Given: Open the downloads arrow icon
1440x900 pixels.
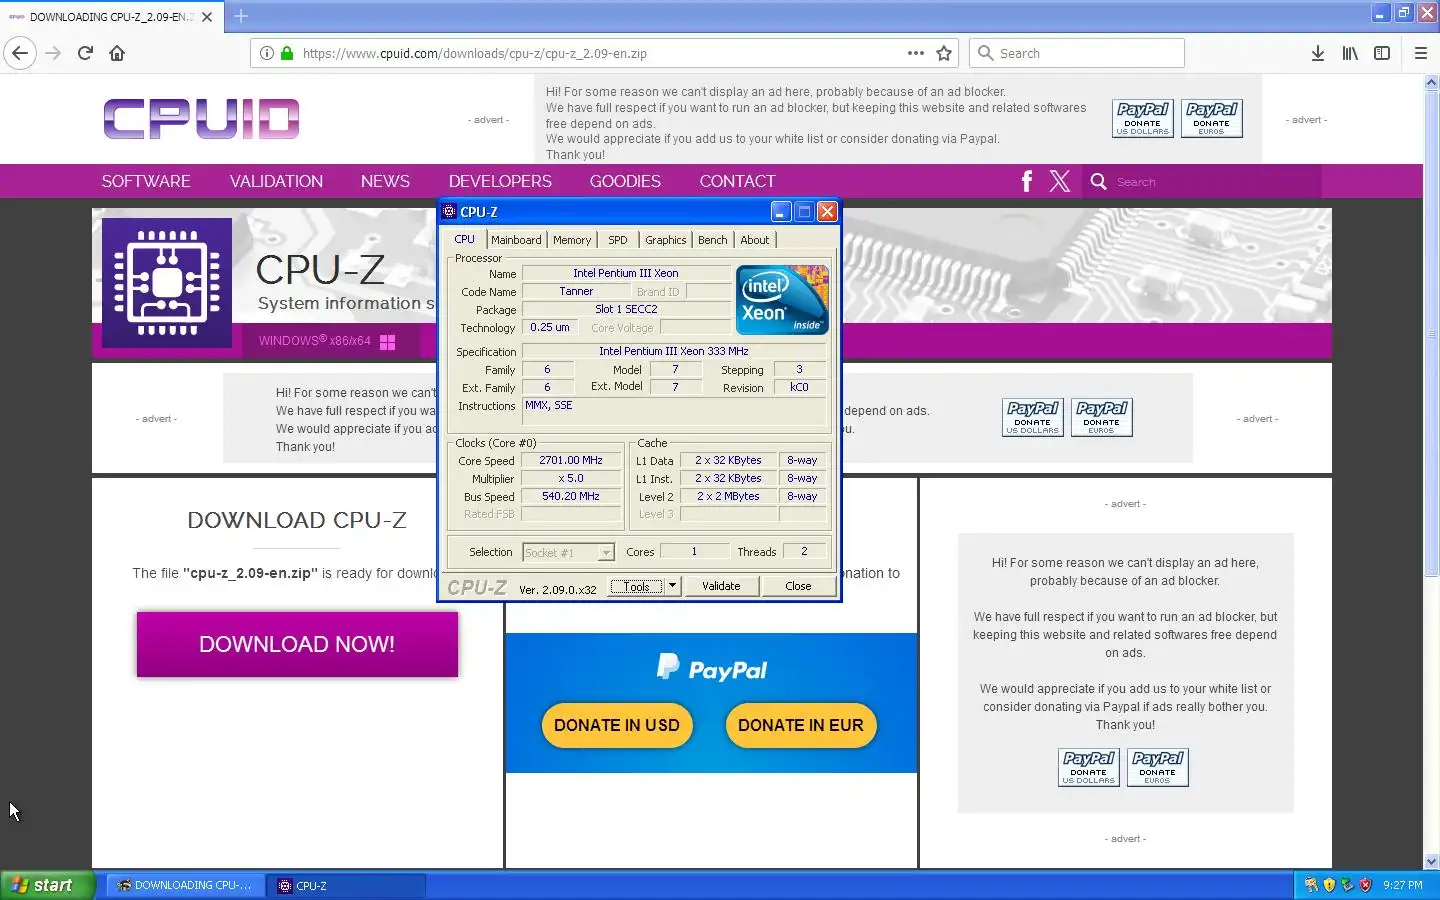Looking at the screenshot, I should tap(1318, 53).
